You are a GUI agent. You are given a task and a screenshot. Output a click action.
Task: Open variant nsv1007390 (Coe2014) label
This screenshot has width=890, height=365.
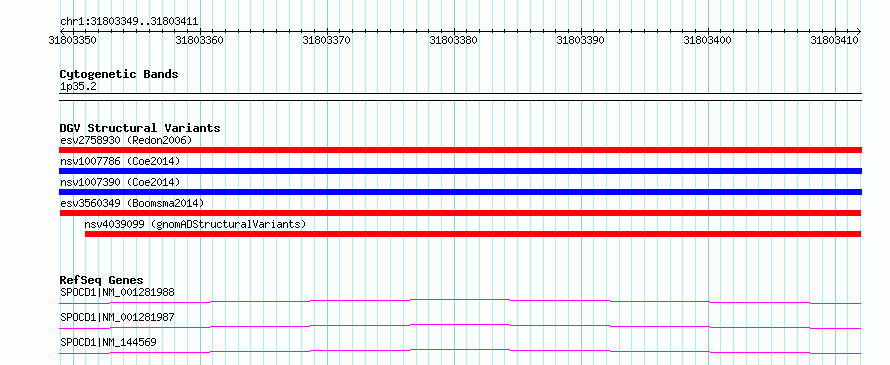(120, 182)
